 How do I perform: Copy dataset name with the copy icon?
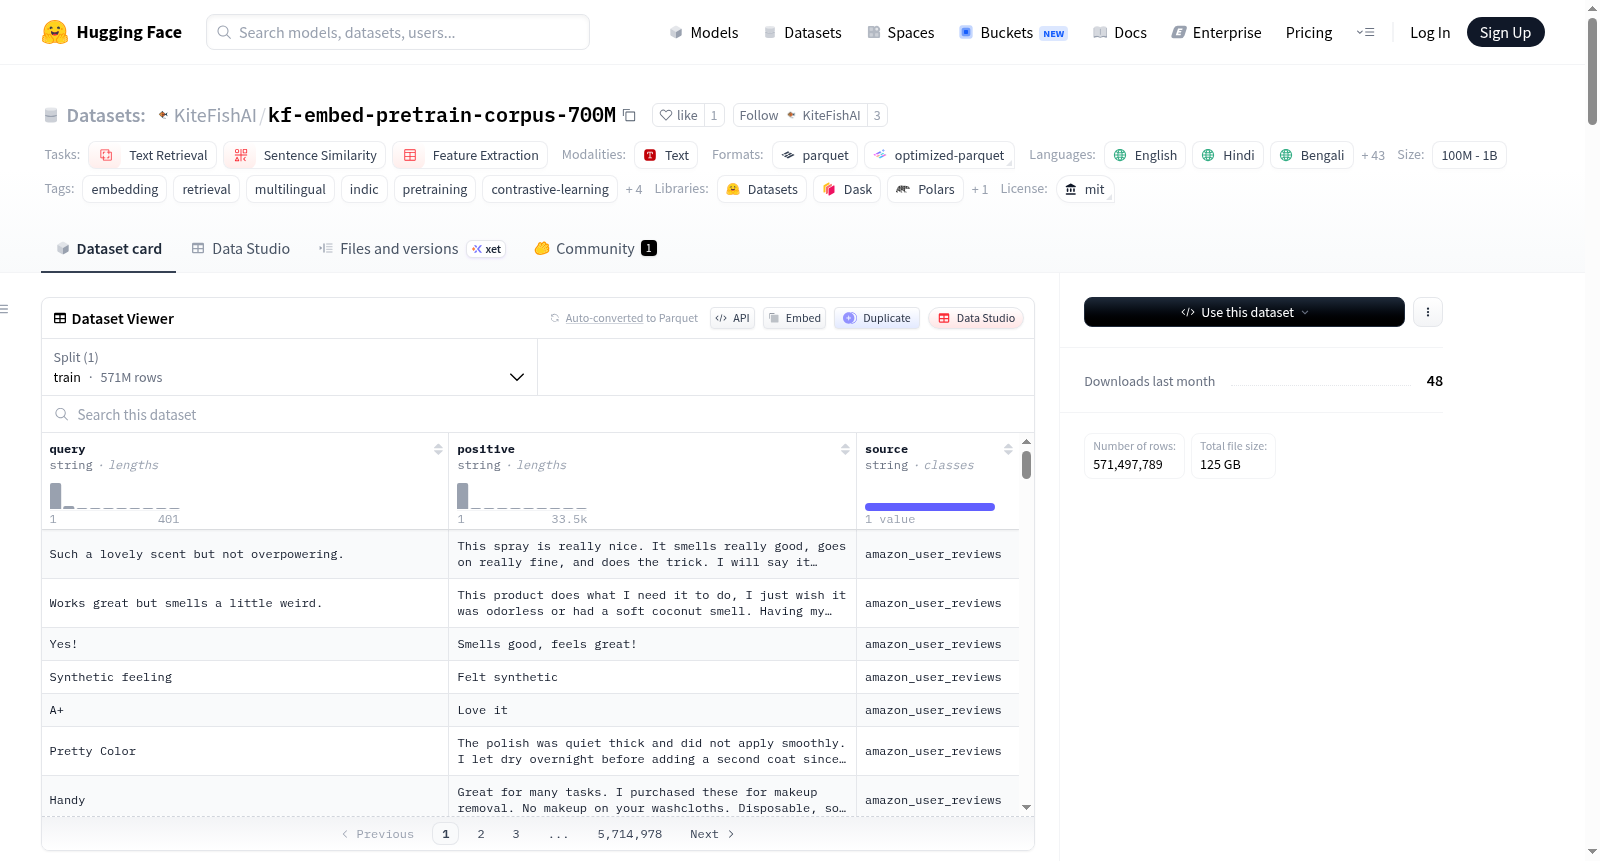pos(629,115)
